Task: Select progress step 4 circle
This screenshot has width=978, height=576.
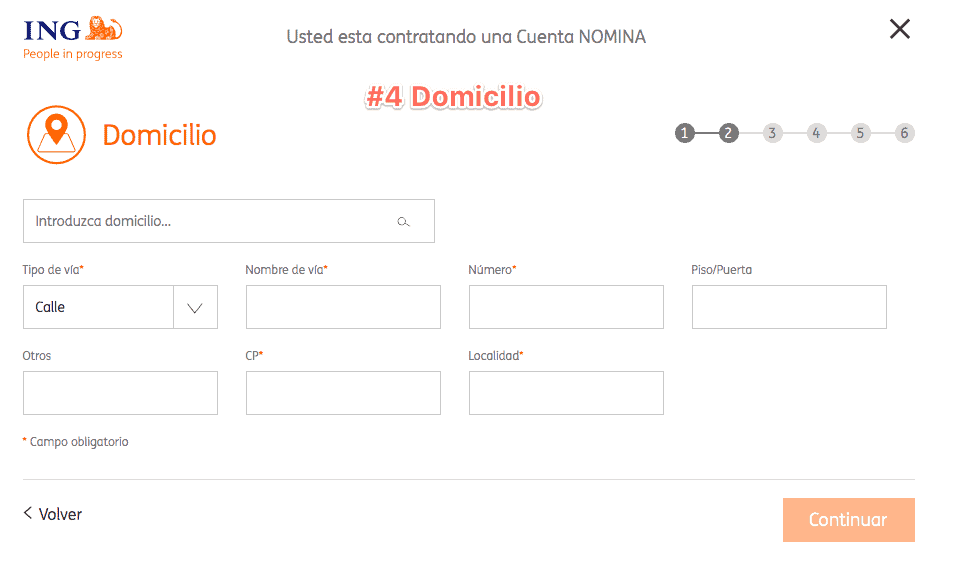Action: pos(816,133)
